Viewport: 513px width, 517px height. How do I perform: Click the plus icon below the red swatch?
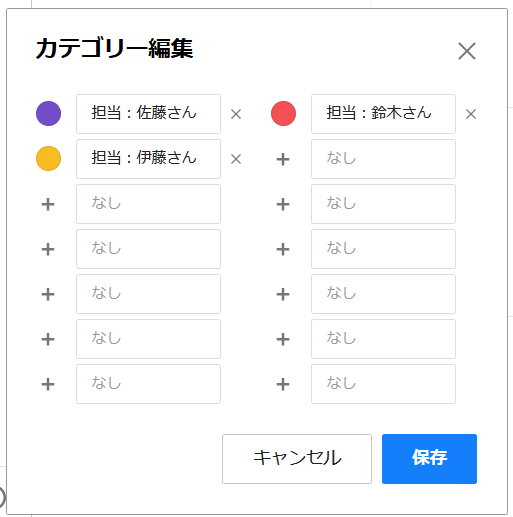[283, 159]
